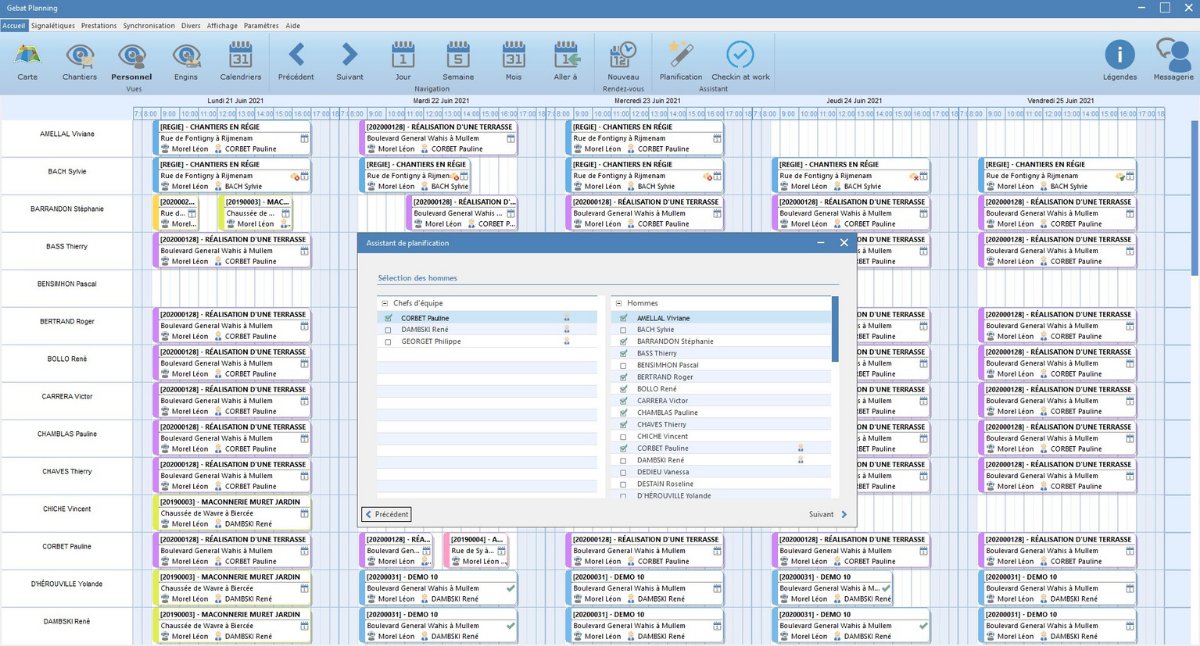Viewport: 1200px width, 646px height.
Task: Switch to the Chantiers view
Action: click(x=79, y=59)
